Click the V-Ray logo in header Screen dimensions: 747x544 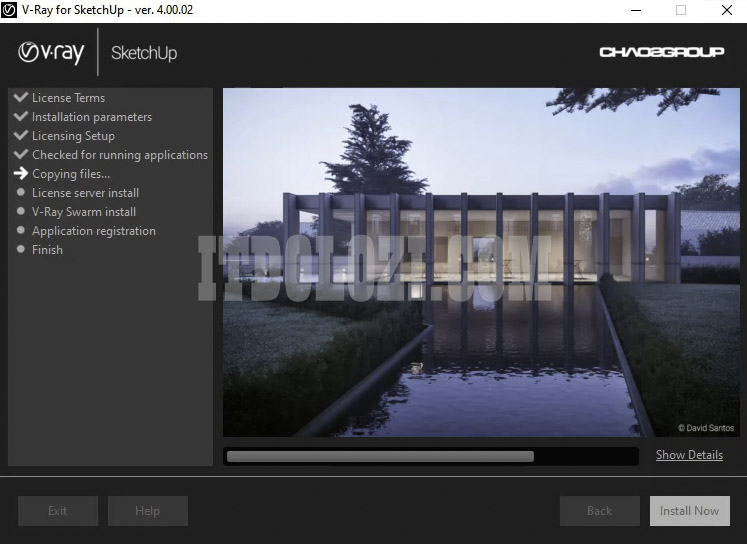point(51,52)
